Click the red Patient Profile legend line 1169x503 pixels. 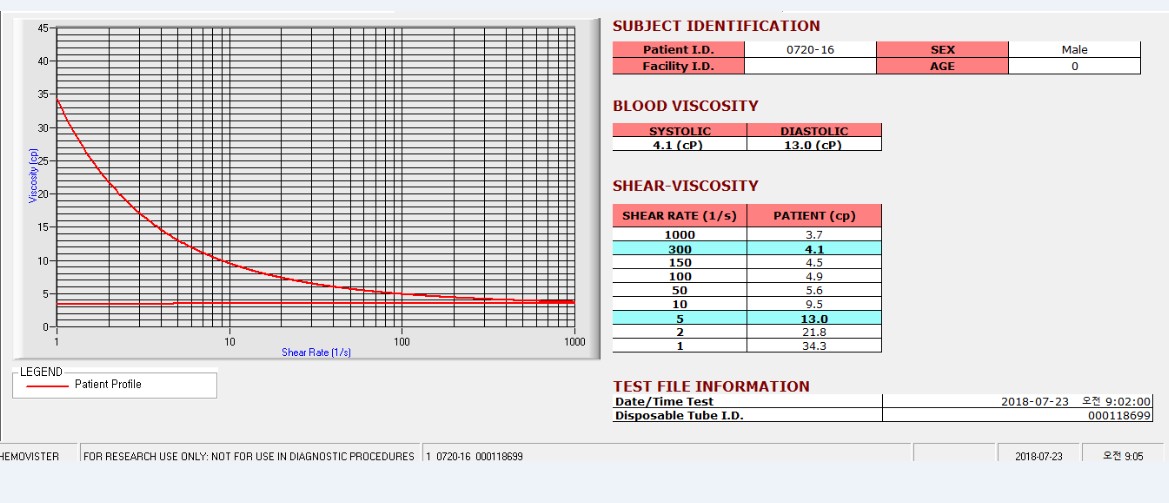point(47,385)
